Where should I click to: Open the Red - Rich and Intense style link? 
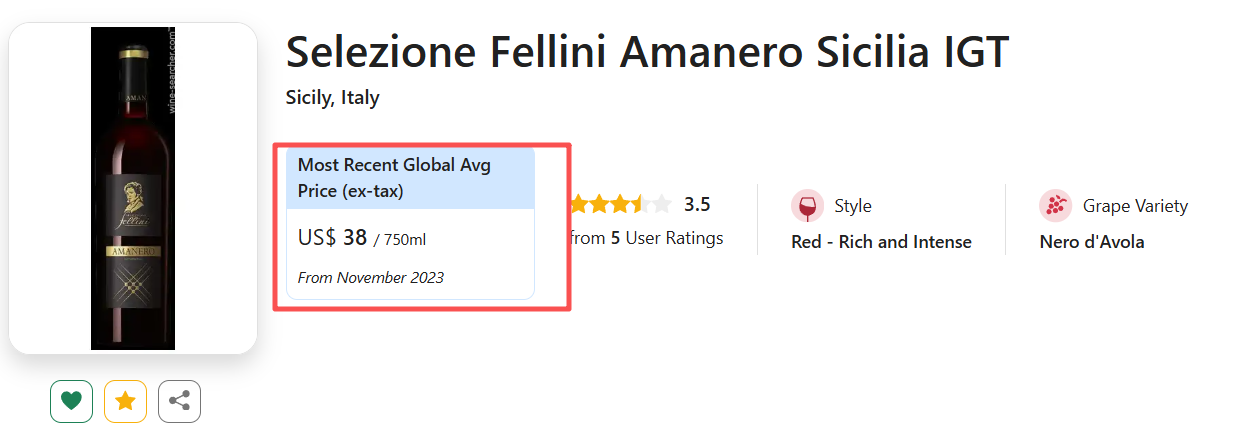coord(881,242)
